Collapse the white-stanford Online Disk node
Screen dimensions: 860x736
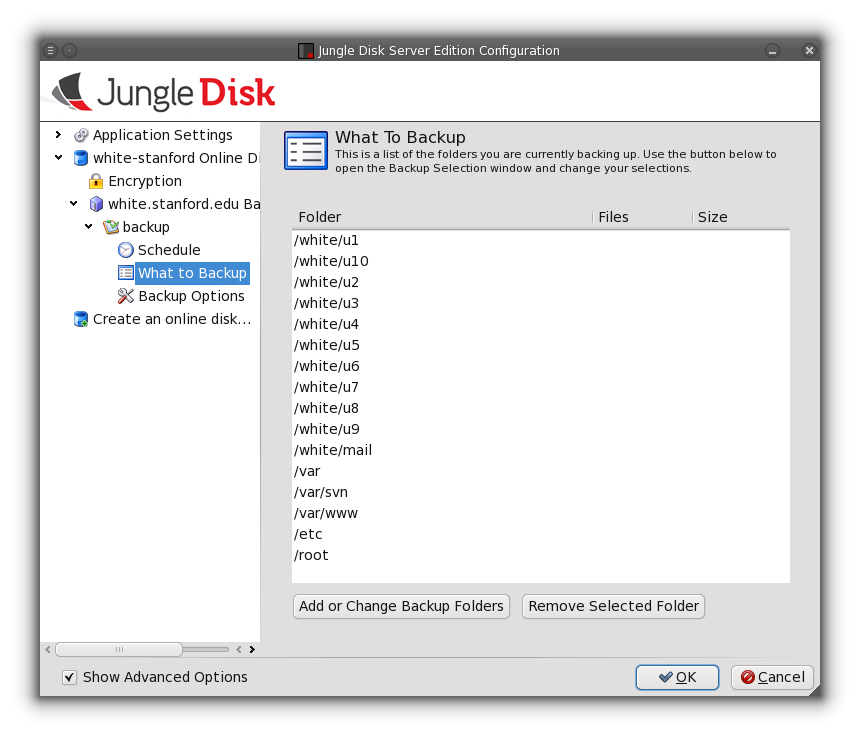point(58,158)
